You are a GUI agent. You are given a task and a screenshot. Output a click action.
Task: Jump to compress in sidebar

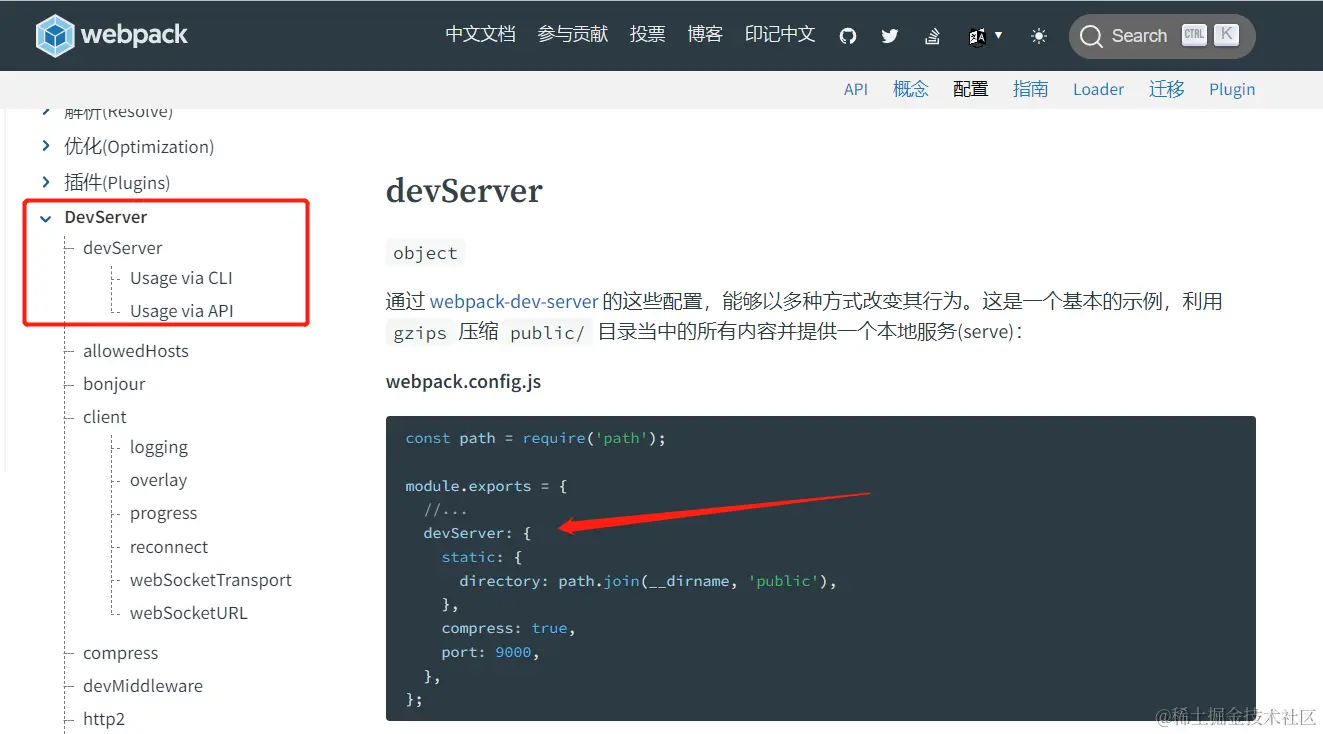[x=121, y=653]
